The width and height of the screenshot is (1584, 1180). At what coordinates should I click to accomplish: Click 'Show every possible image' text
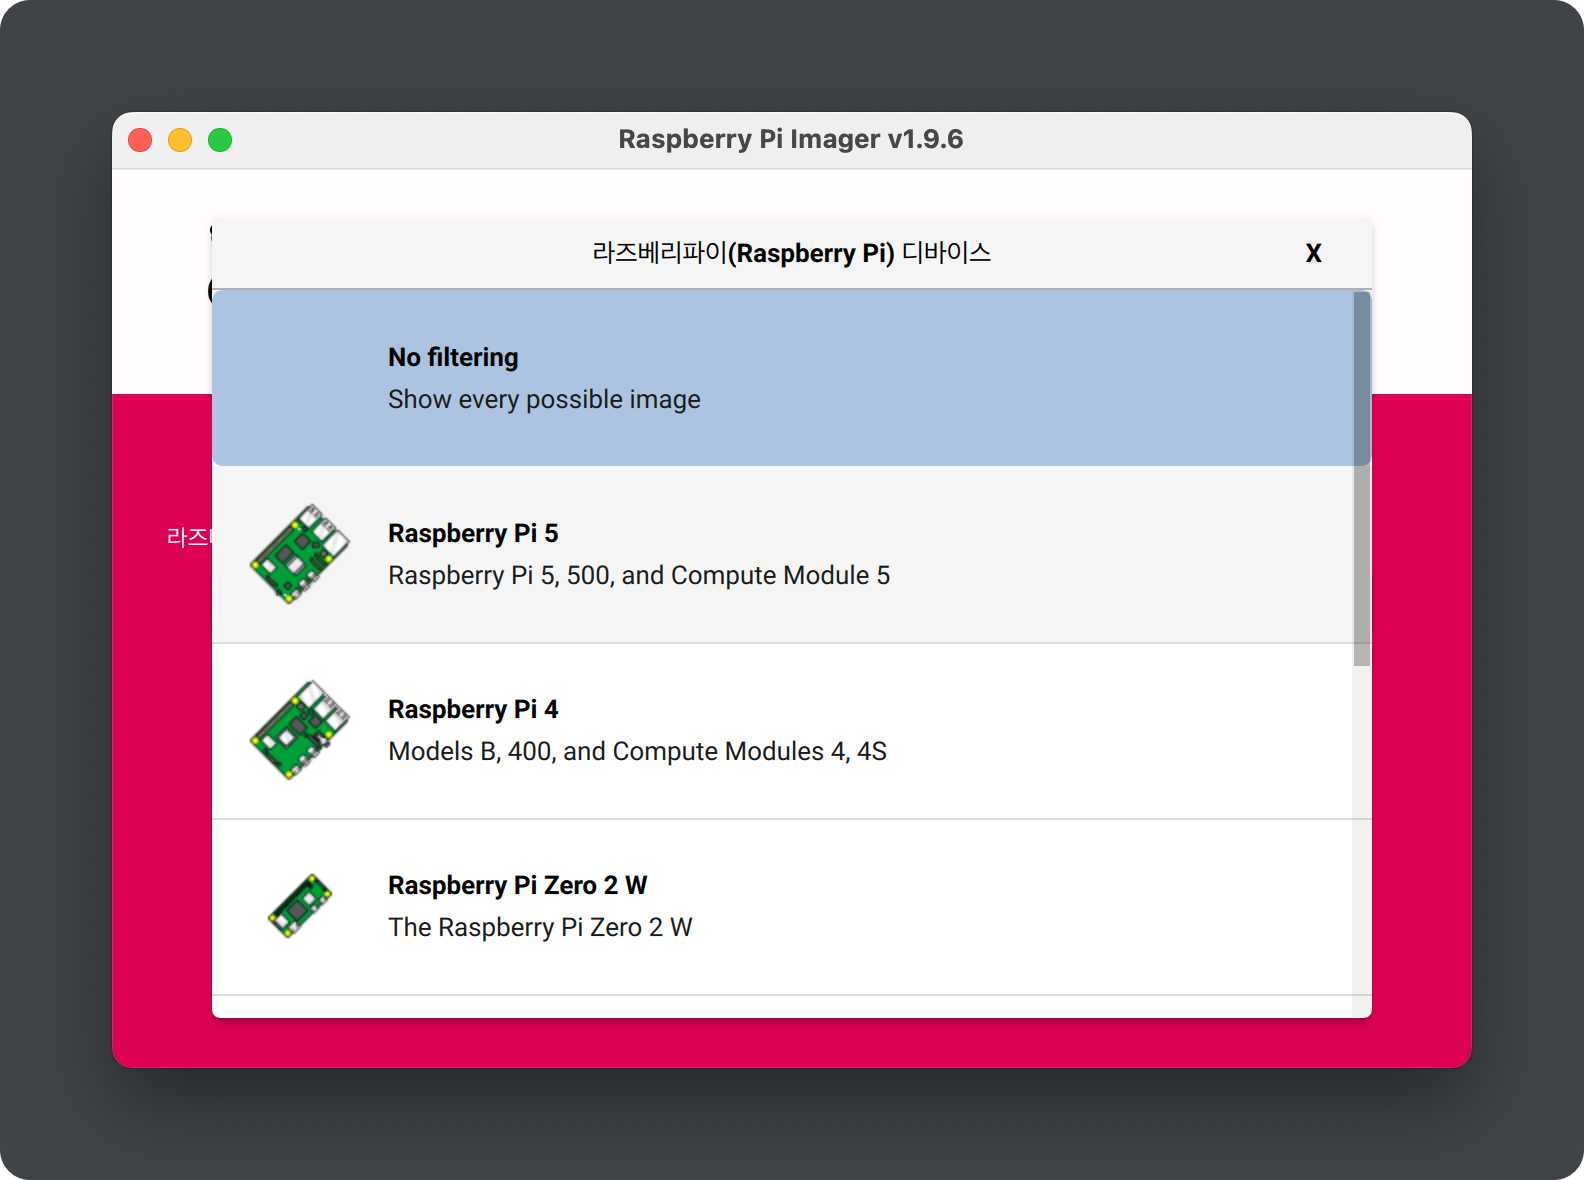544,399
